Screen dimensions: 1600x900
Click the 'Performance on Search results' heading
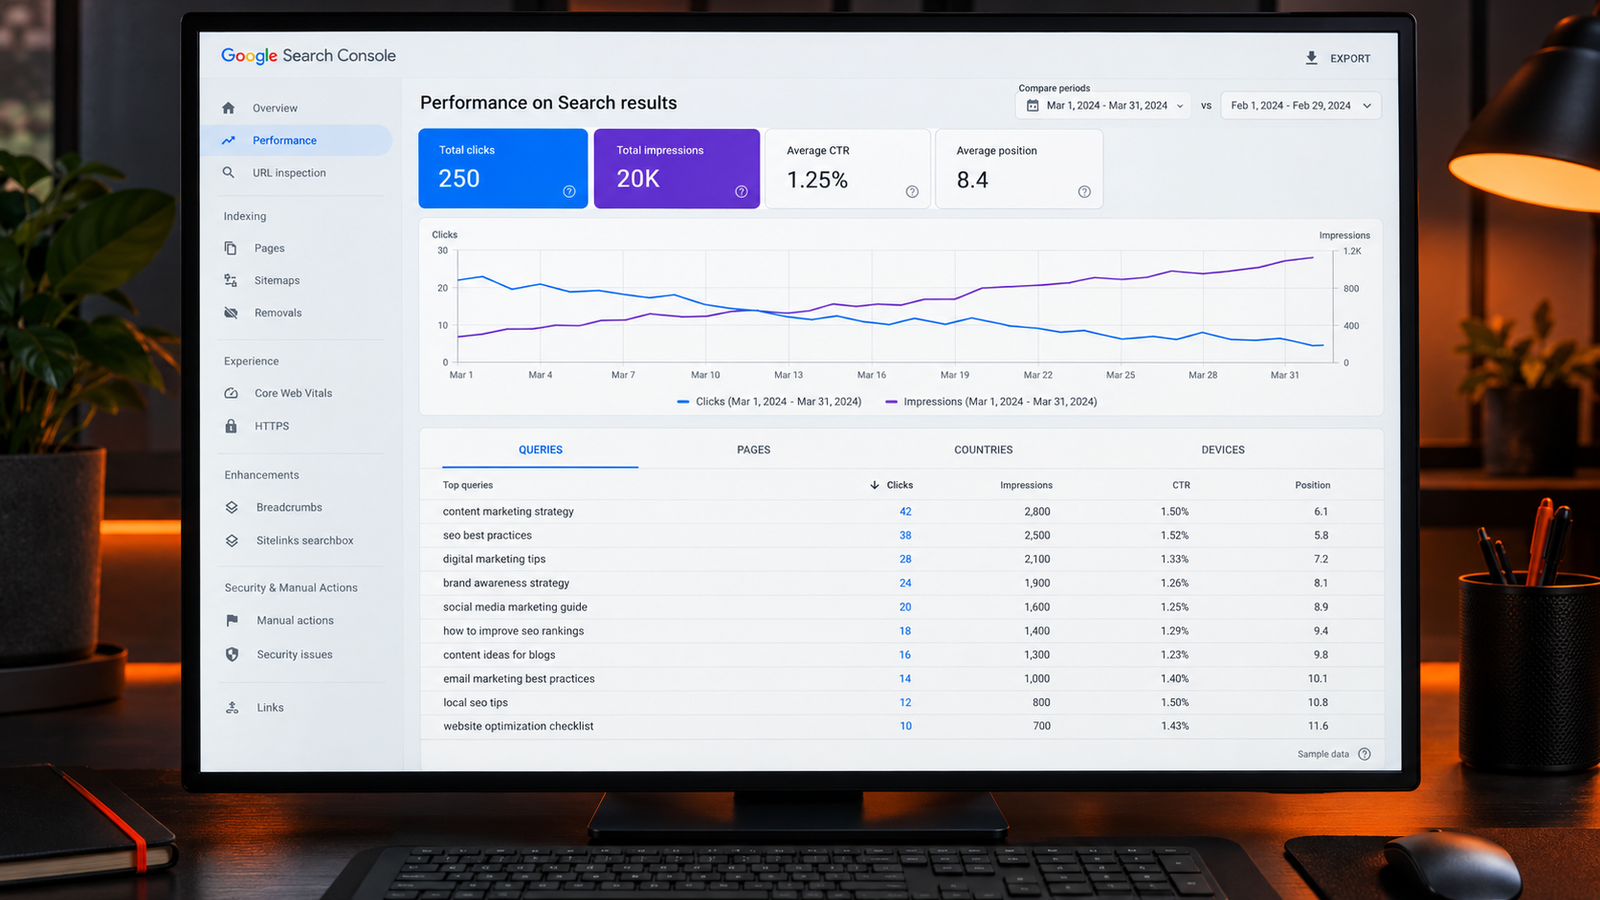(x=548, y=103)
